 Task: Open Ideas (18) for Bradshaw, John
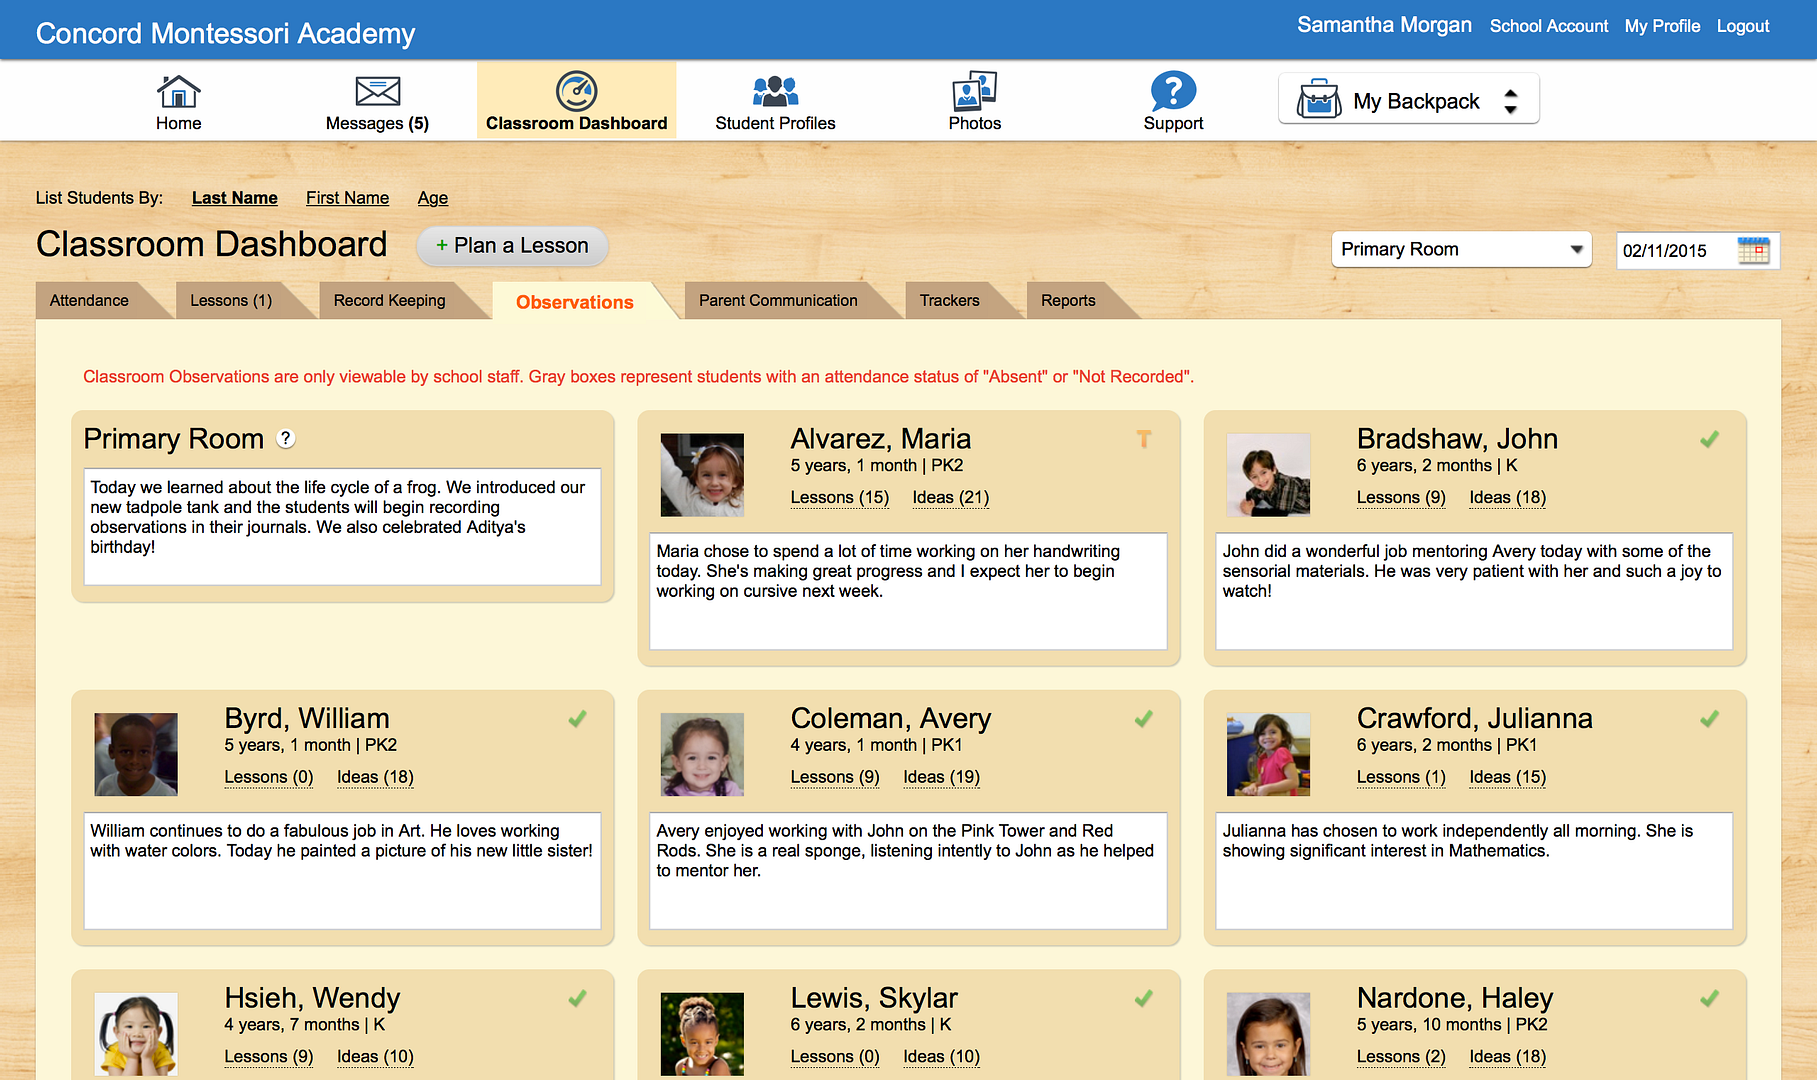pos(1507,497)
